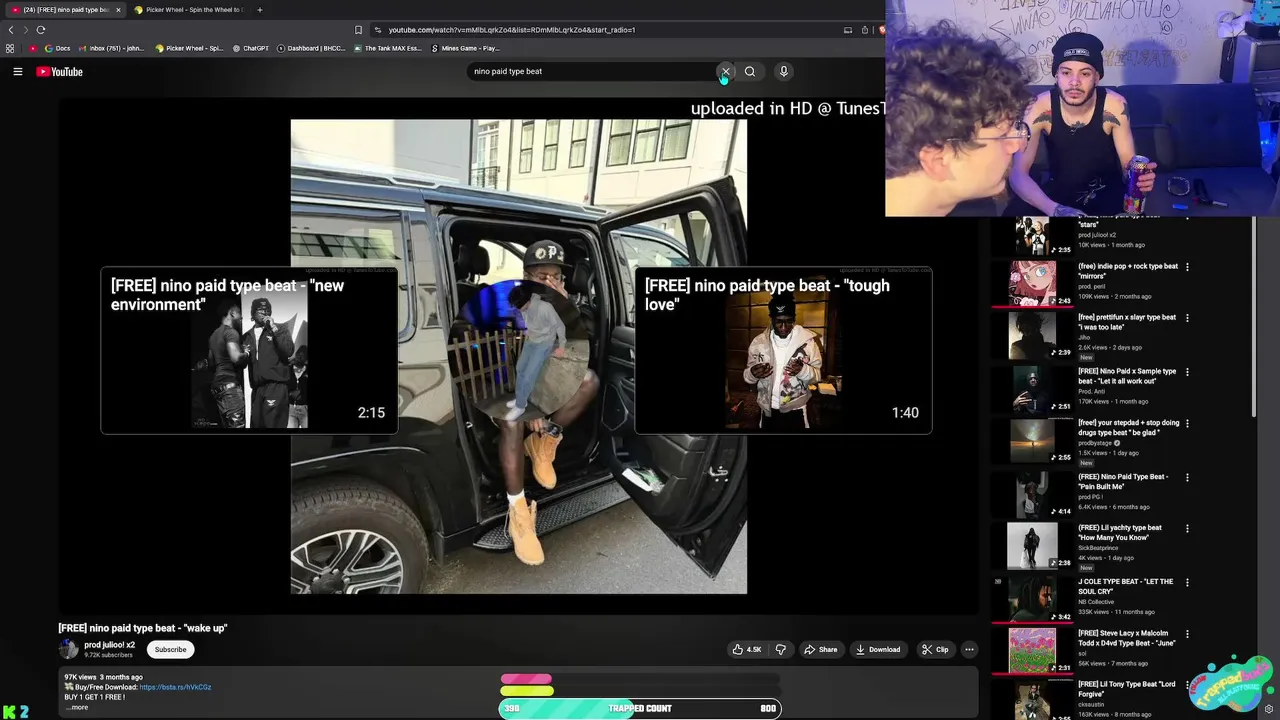1280x720 pixels.
Task: Open options for 'mirrors' indie pop video
Action: [1187, 267]
